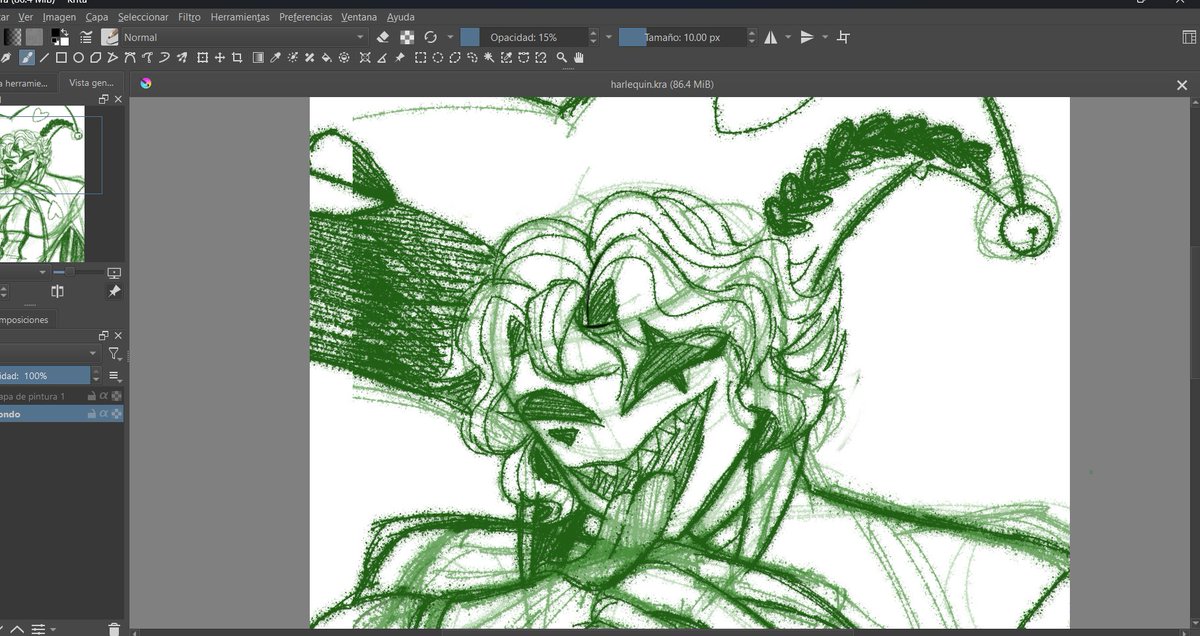Open dropdown arrow after reload preset
The image size is (1200, 636).
tap(450, 37)
